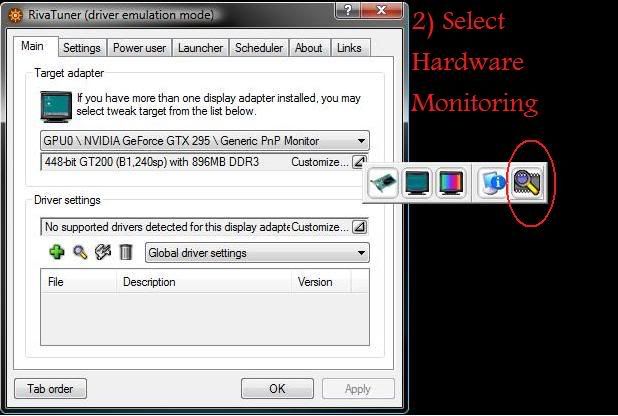
Task: Open the graphics card low-level settings icon
Action: [383, 183]
